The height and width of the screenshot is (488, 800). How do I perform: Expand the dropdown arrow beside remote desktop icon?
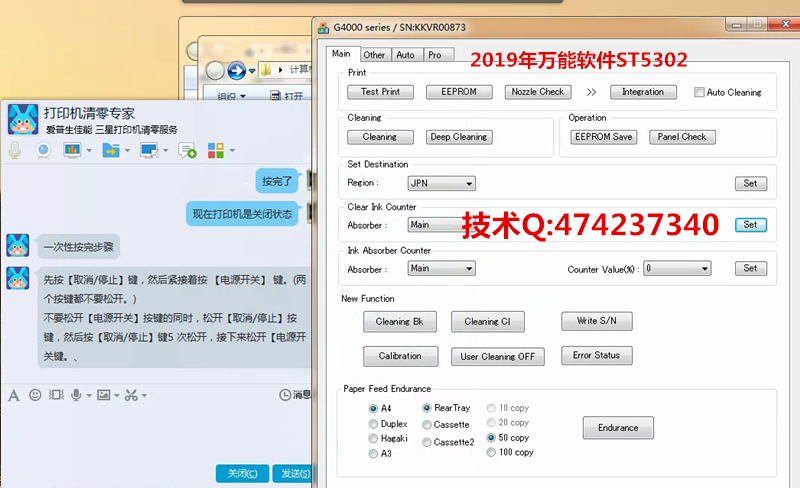pyautogui.click(x=166, y=151)
